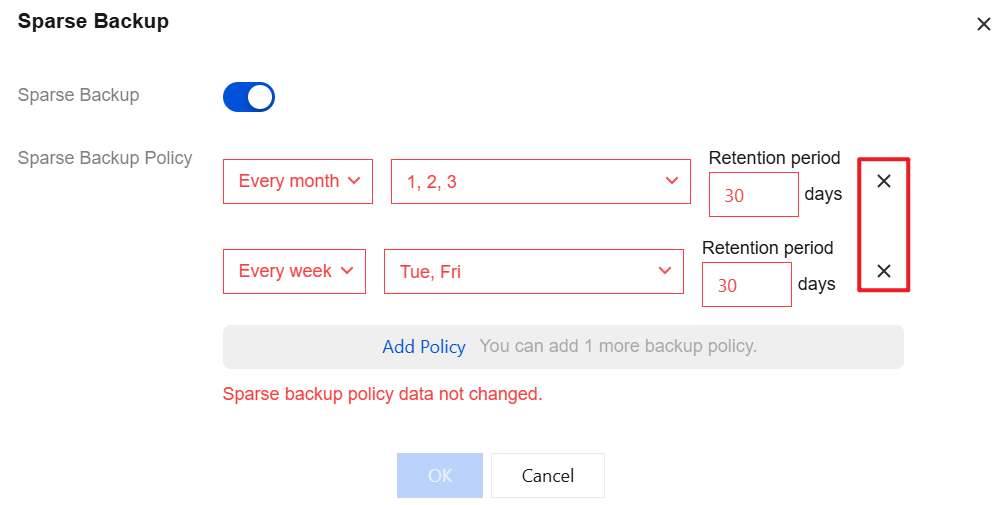Click the "add 1 more backup policy" hint
This screenshot has height=505, width=1003.
(x=618, y=347)
